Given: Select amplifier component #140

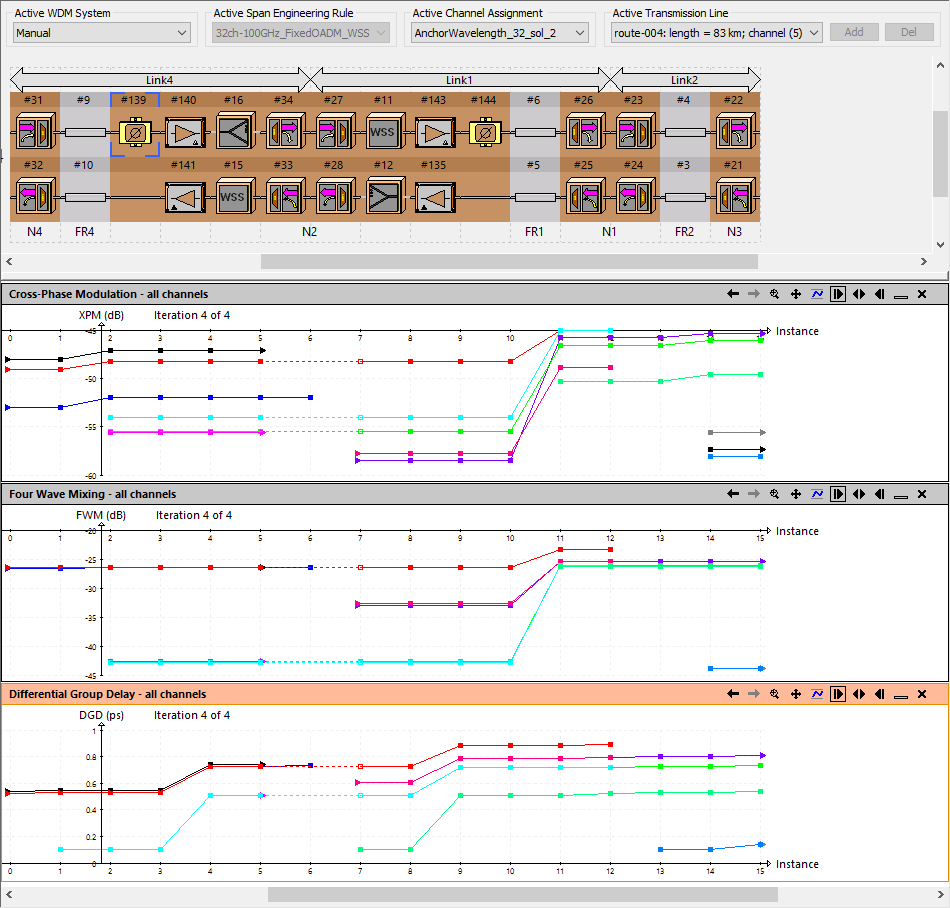Looking at the screenshot, I should coord(185,133).
